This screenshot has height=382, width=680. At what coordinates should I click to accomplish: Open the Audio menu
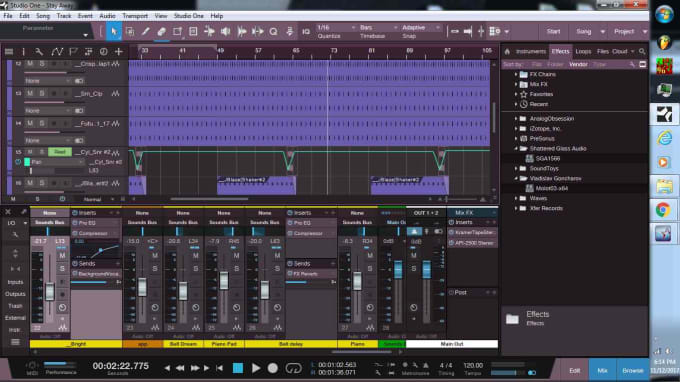click(x=107, y=16)
